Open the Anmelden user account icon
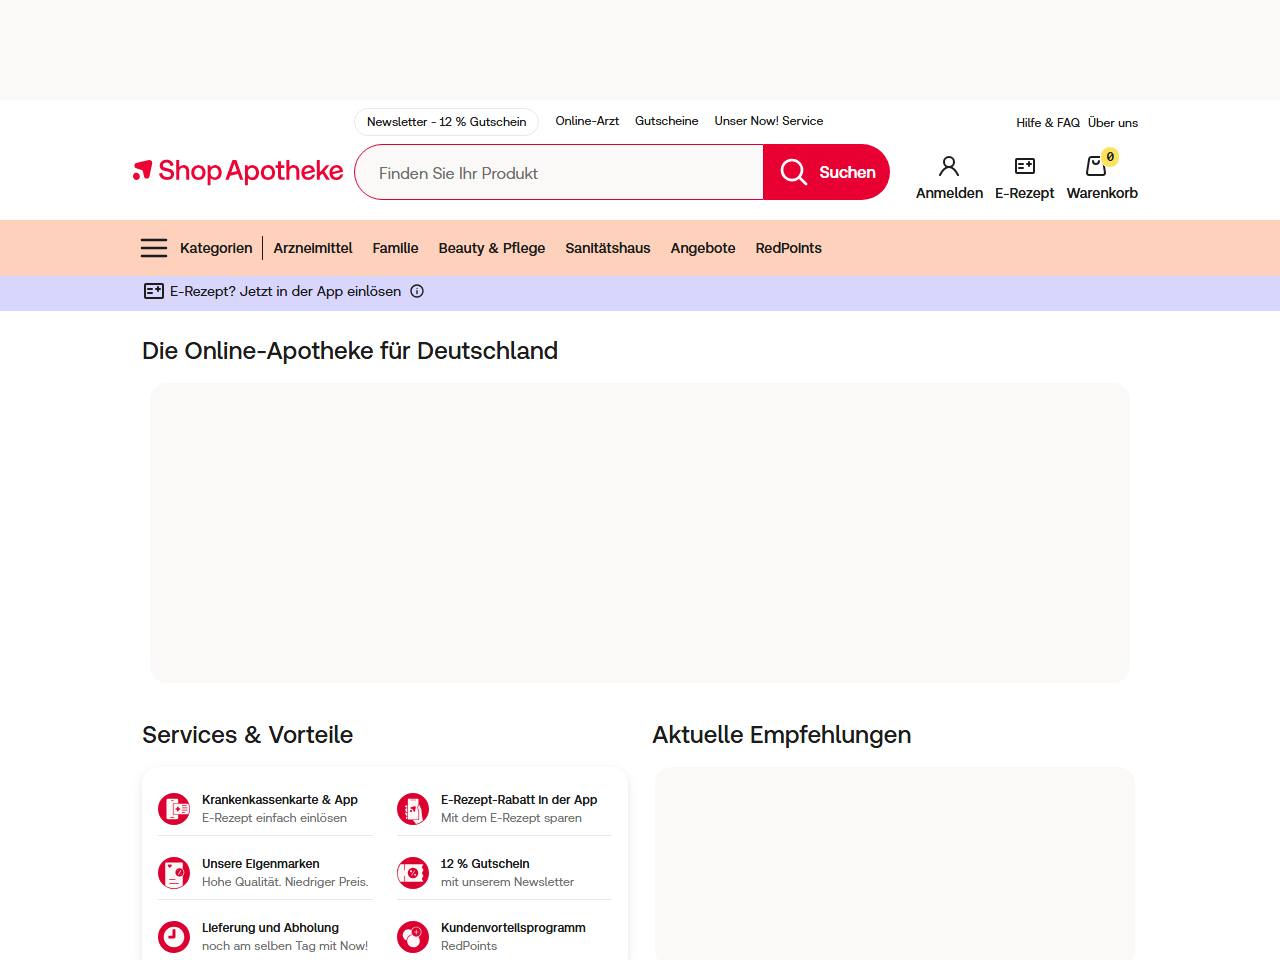 point(949,166)
